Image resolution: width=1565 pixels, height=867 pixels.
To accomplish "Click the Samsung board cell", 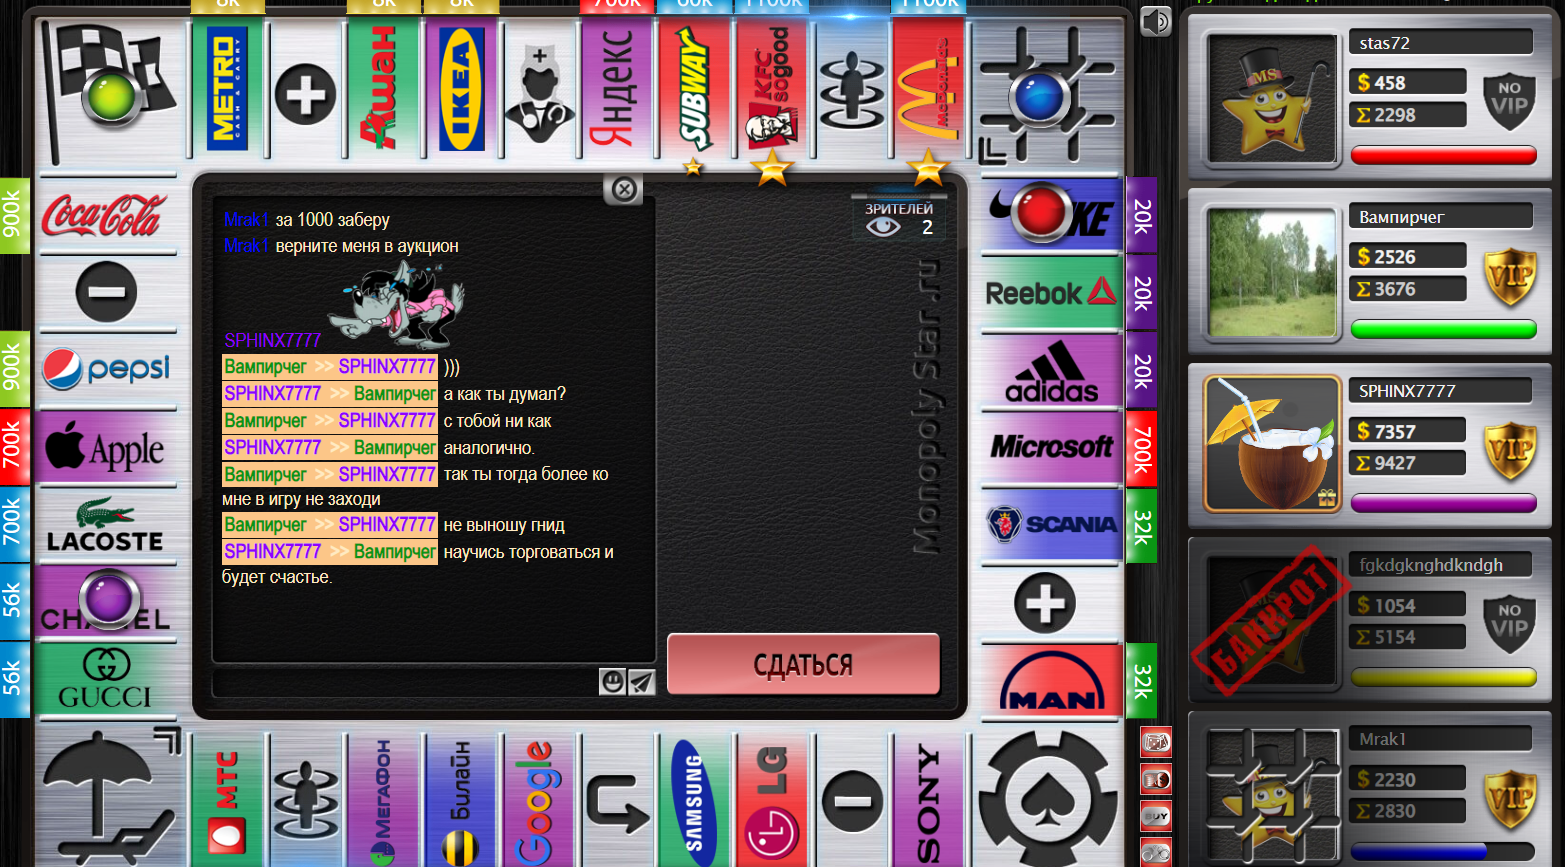I will 695,800.
